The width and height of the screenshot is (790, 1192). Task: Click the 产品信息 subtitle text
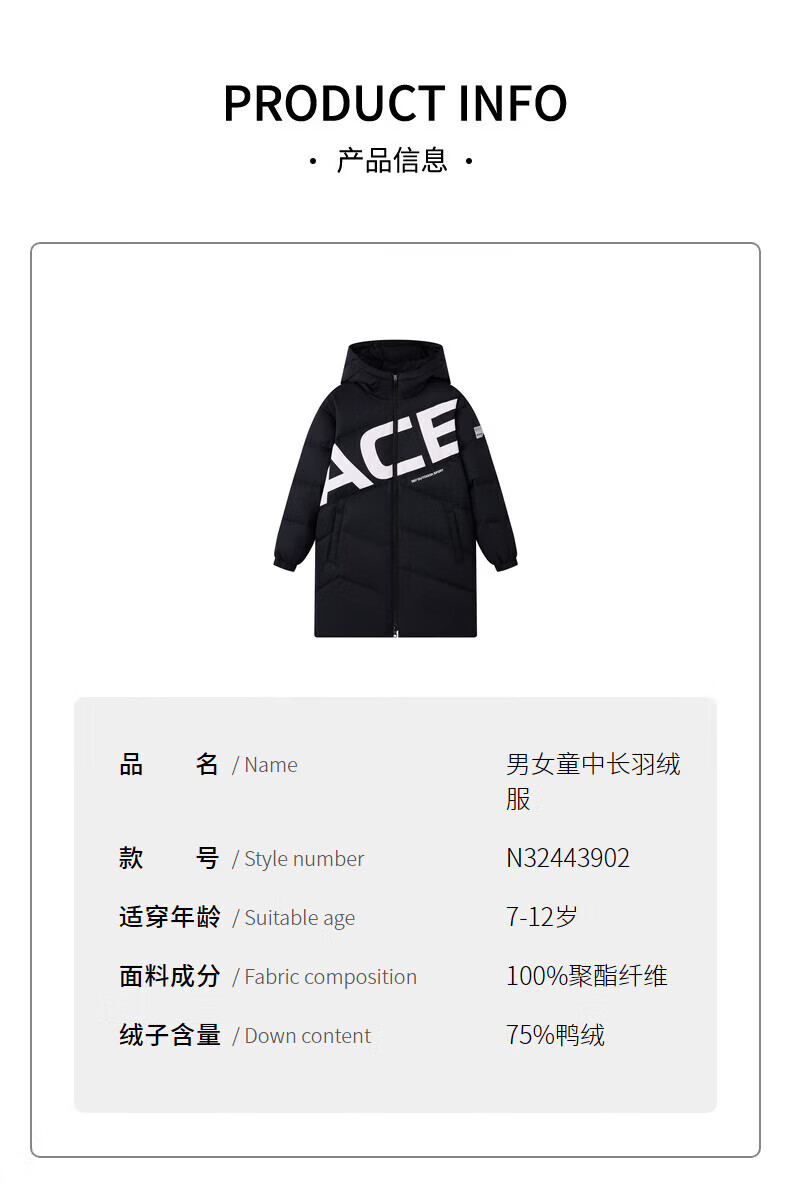pyautogui.click(x=392, y=160)
